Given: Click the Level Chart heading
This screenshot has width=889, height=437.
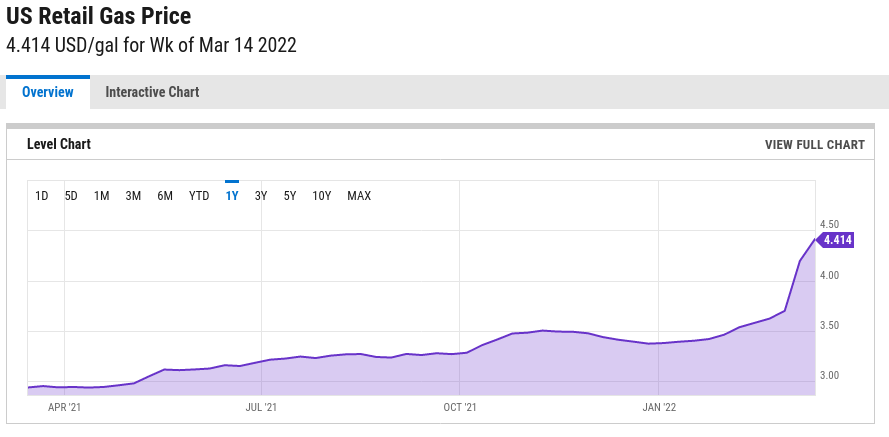Looking at the screenshot, I should pyautogui.click(x=59, y=144).
